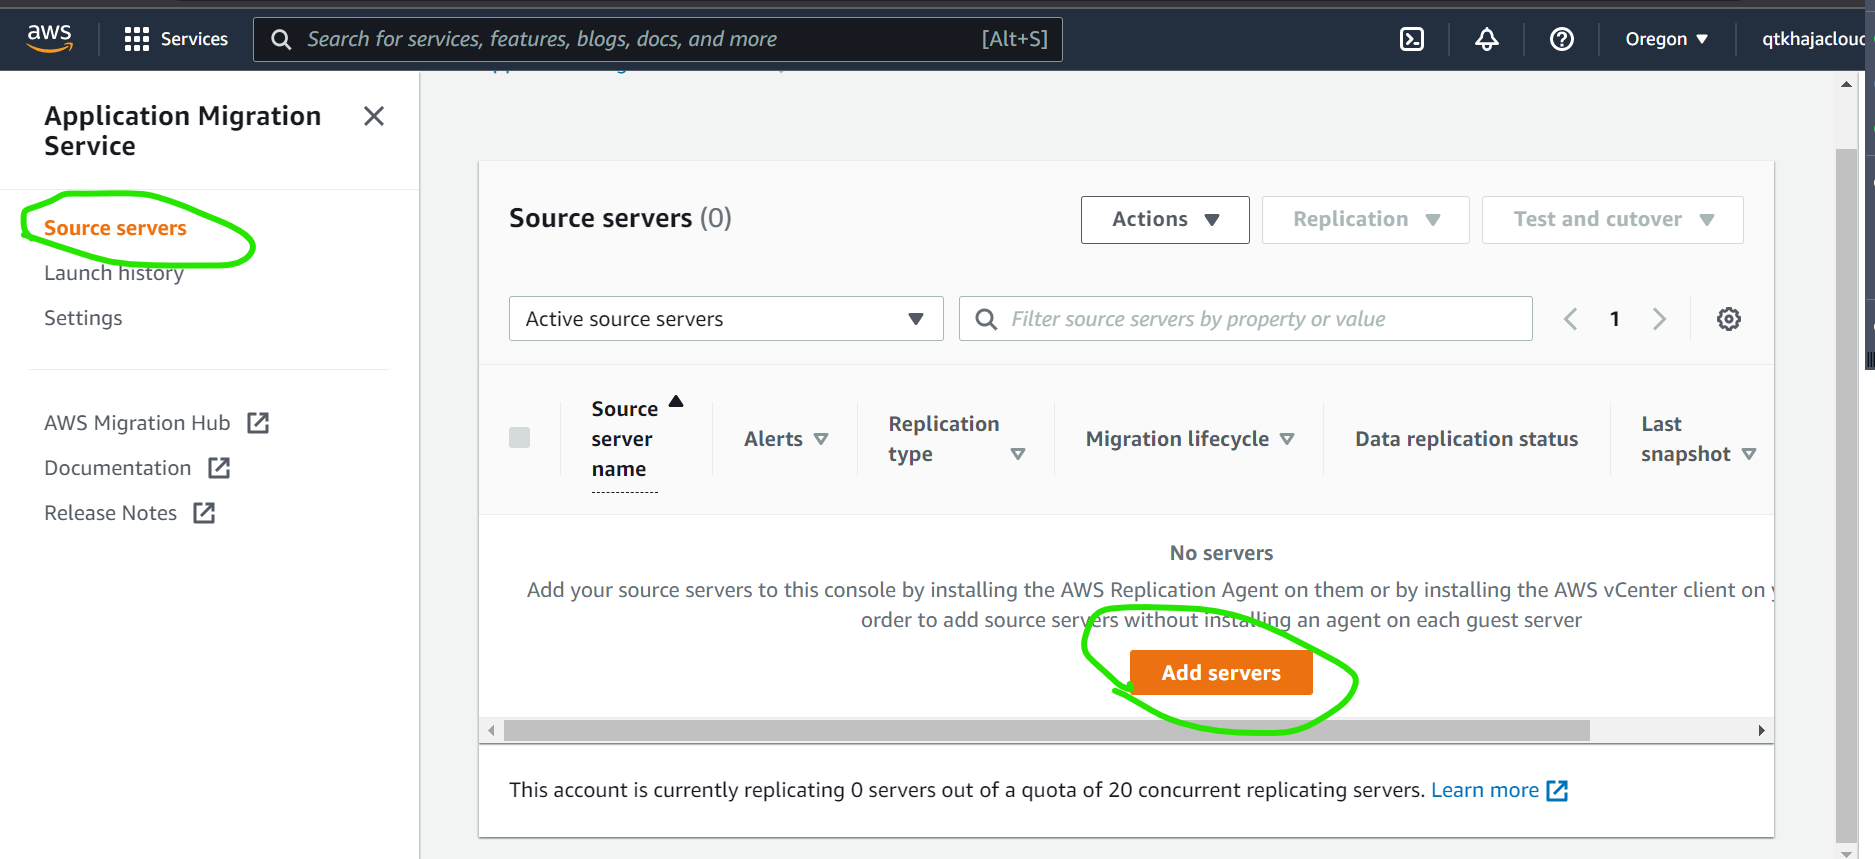
Task: Open the notifications bell
Action: [1486, 39]
